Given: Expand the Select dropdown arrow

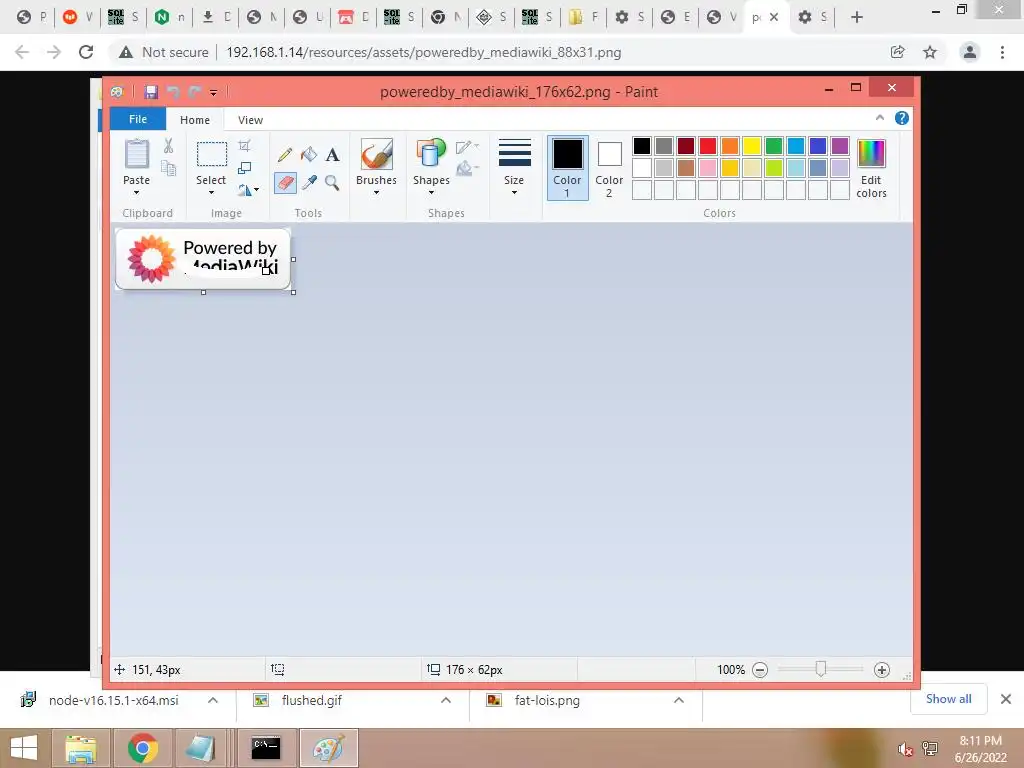Looking at the screenshot, I should 211,193.
